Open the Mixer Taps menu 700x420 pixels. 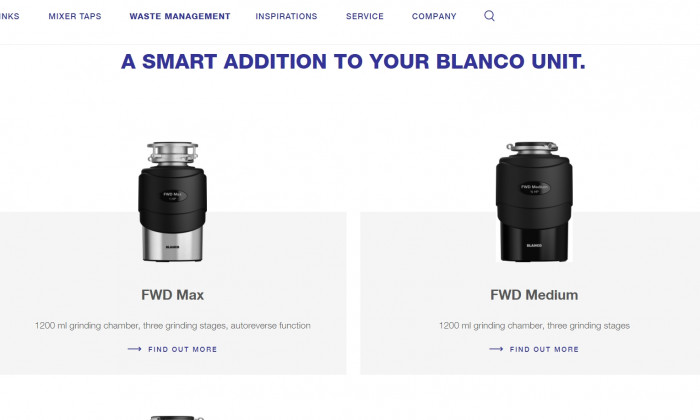tap(75, 17)
